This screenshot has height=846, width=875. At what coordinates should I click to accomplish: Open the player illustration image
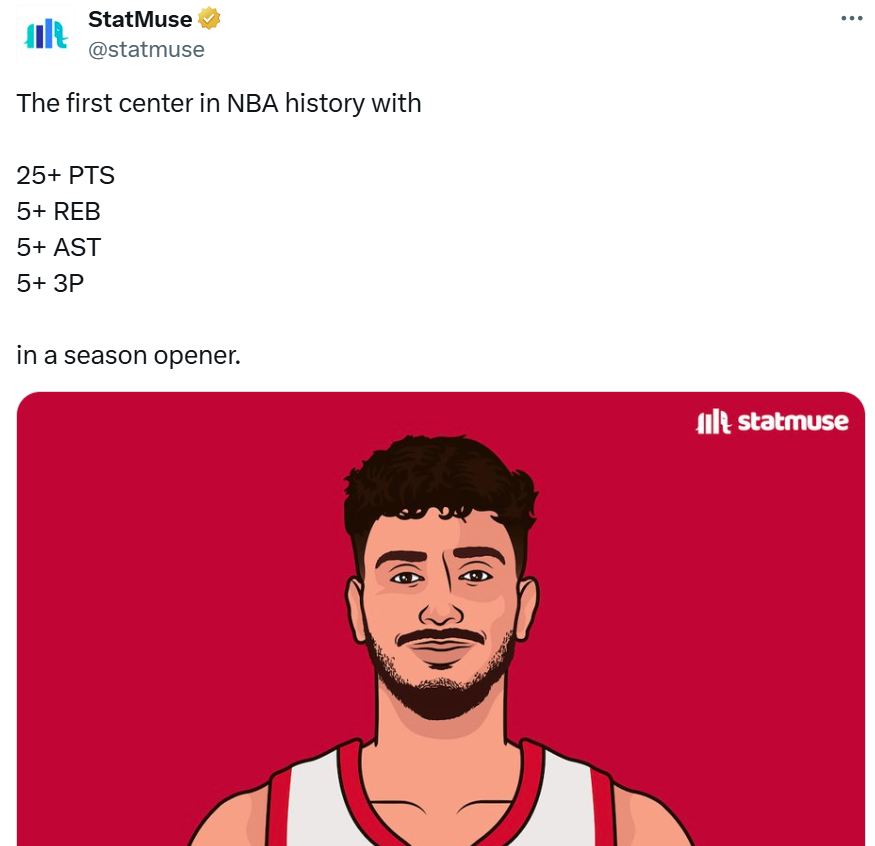tap(441, 619)
